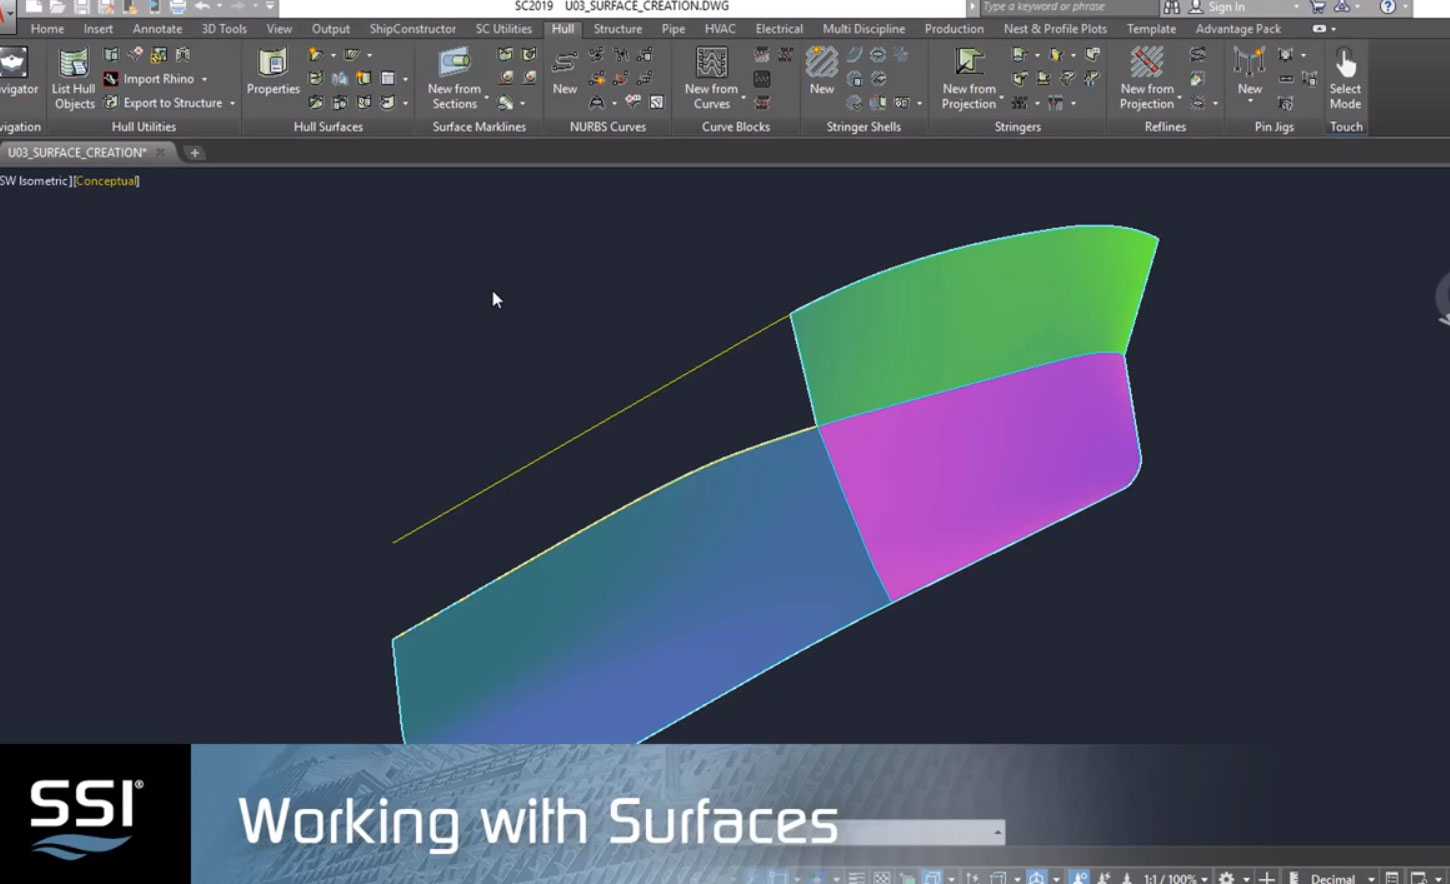
Task: Expand the Export to Structure dropdown arrow
Action: 232,103
